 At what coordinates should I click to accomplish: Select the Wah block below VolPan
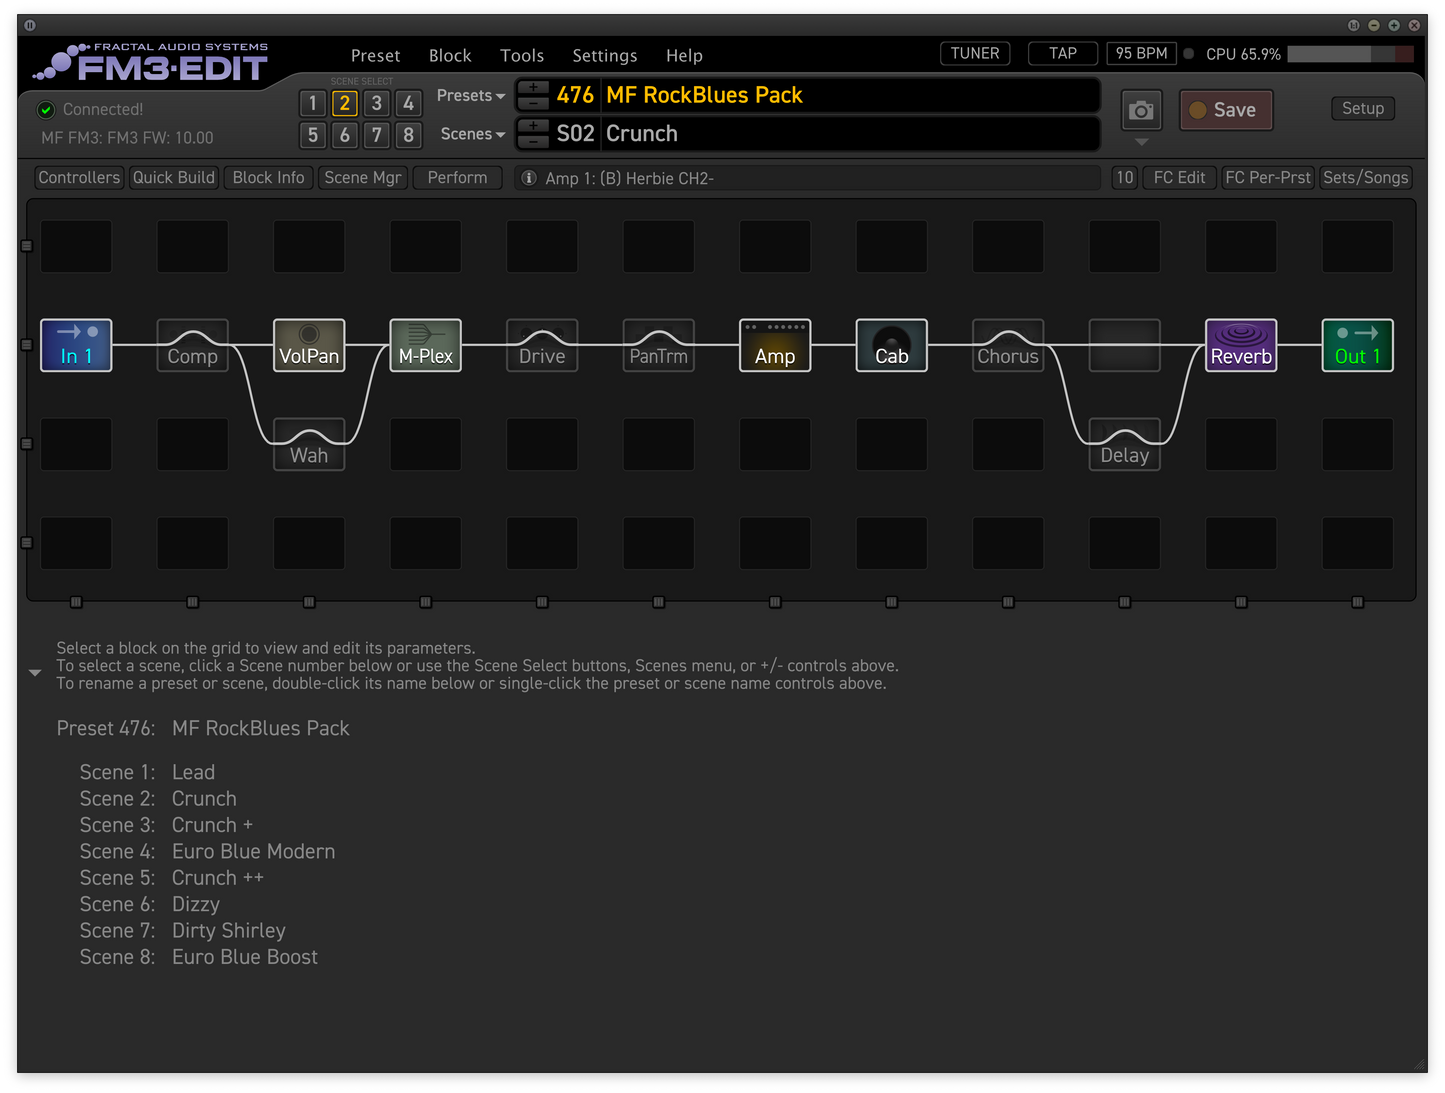pos(309,444)
